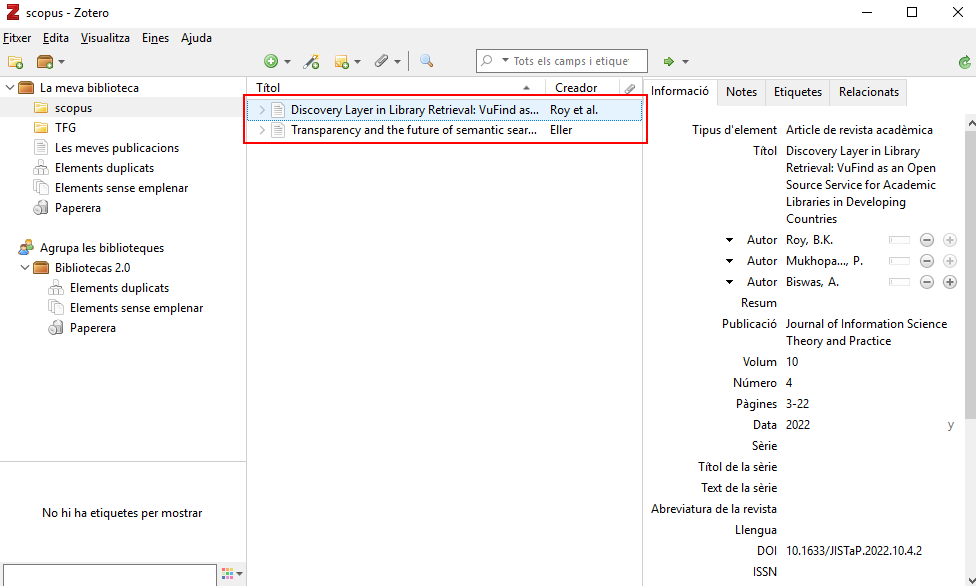Open the tag selector colored grid menu
Screen dimensions: 976x586
coord(232,574)
